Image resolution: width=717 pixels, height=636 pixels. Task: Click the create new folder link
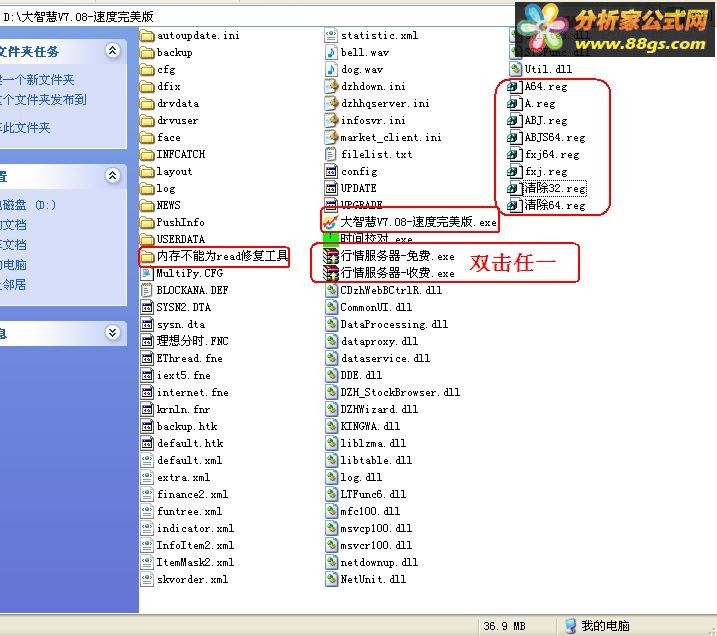tap(37, 80)
